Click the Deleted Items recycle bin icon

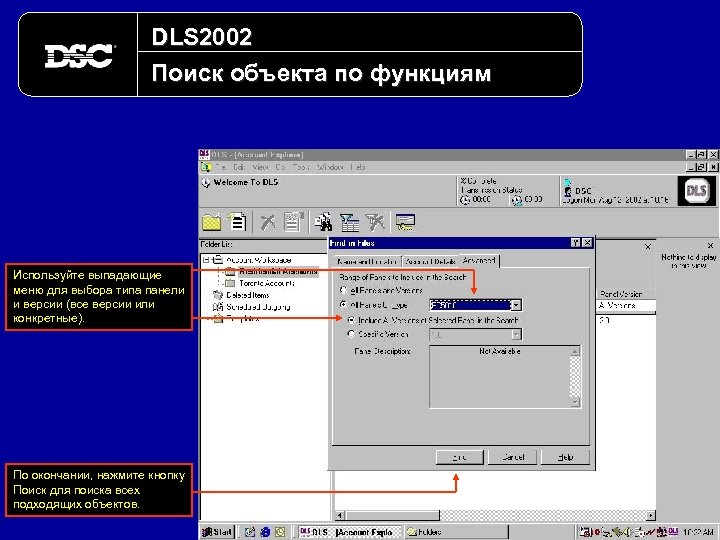[x=218, y=295]
